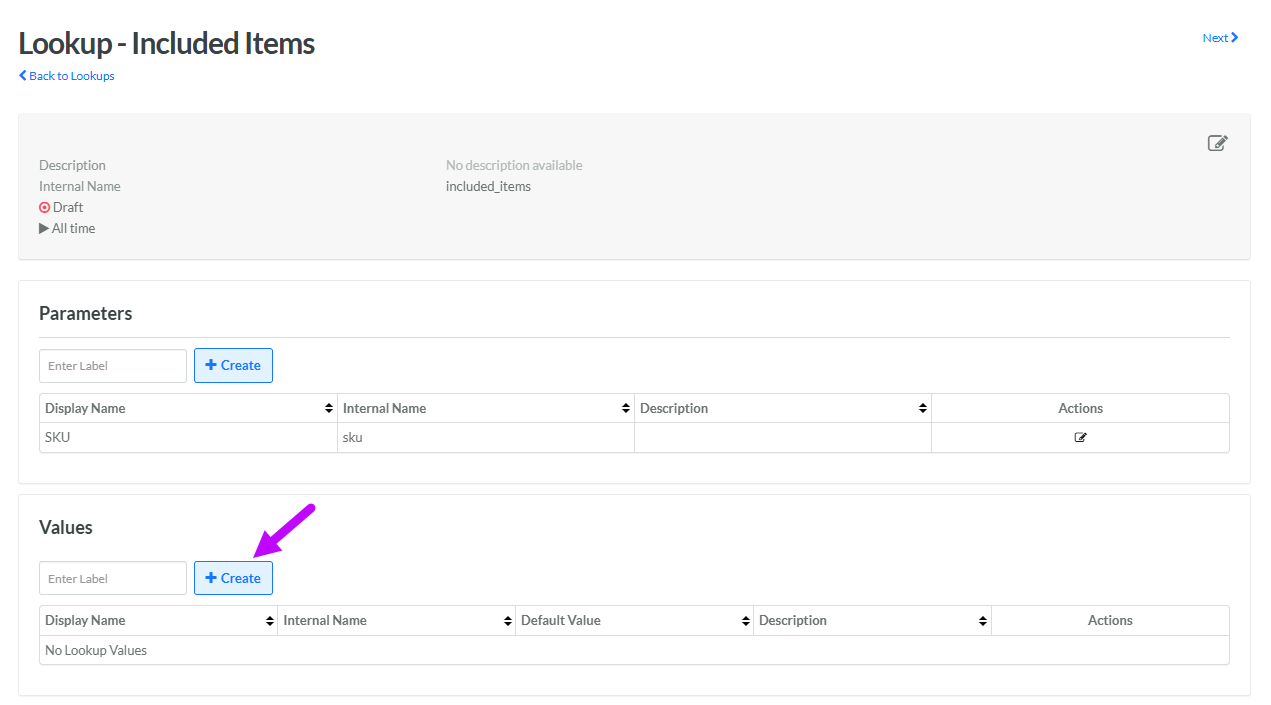Edit the SKU parameter row

(x=1080, y=437)
